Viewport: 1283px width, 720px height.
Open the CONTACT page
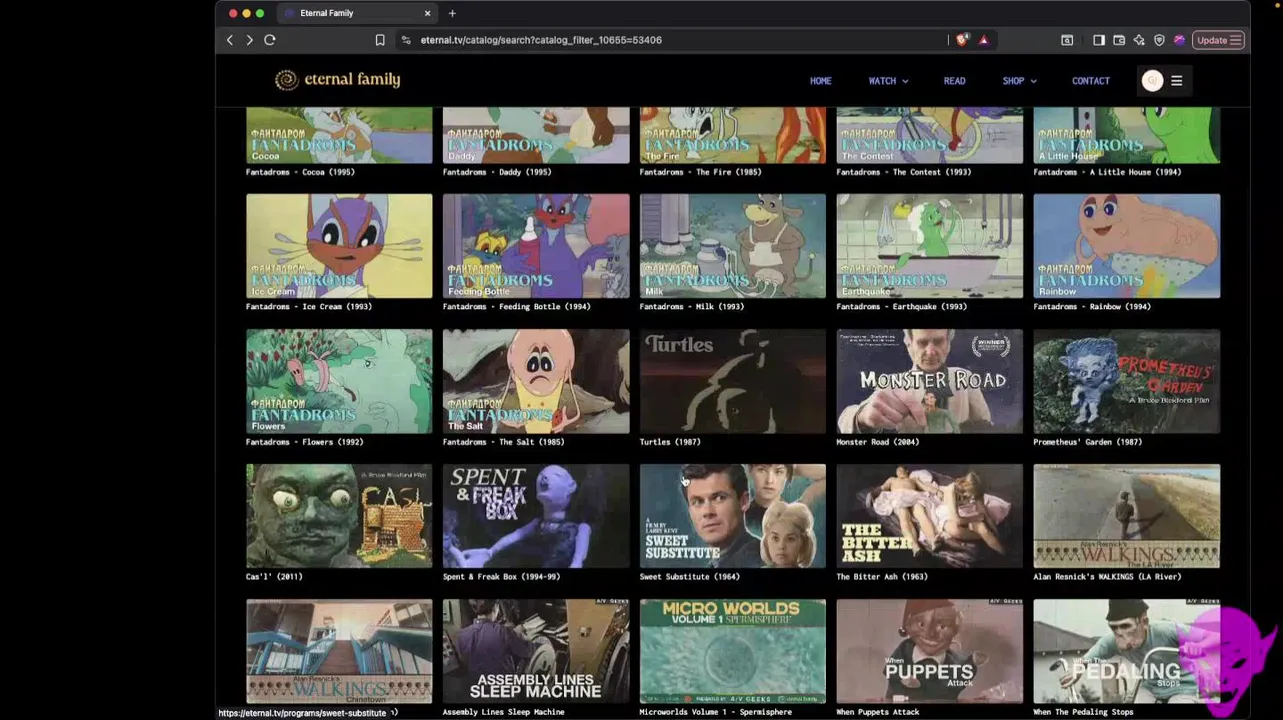pos(1091,81)
